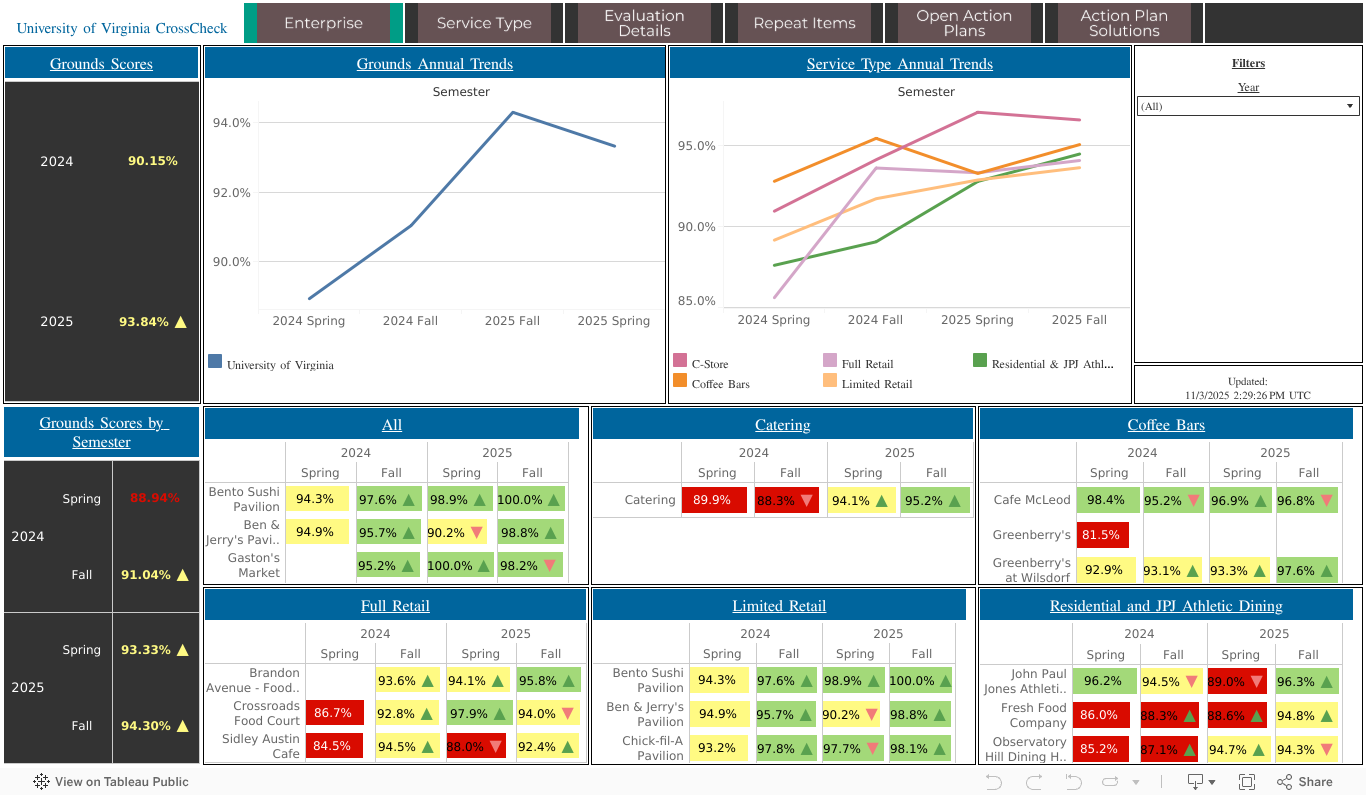Click the Catering panel heading link
The width and height of the screenshot is (1366, 795).
(x=783, y=425)
